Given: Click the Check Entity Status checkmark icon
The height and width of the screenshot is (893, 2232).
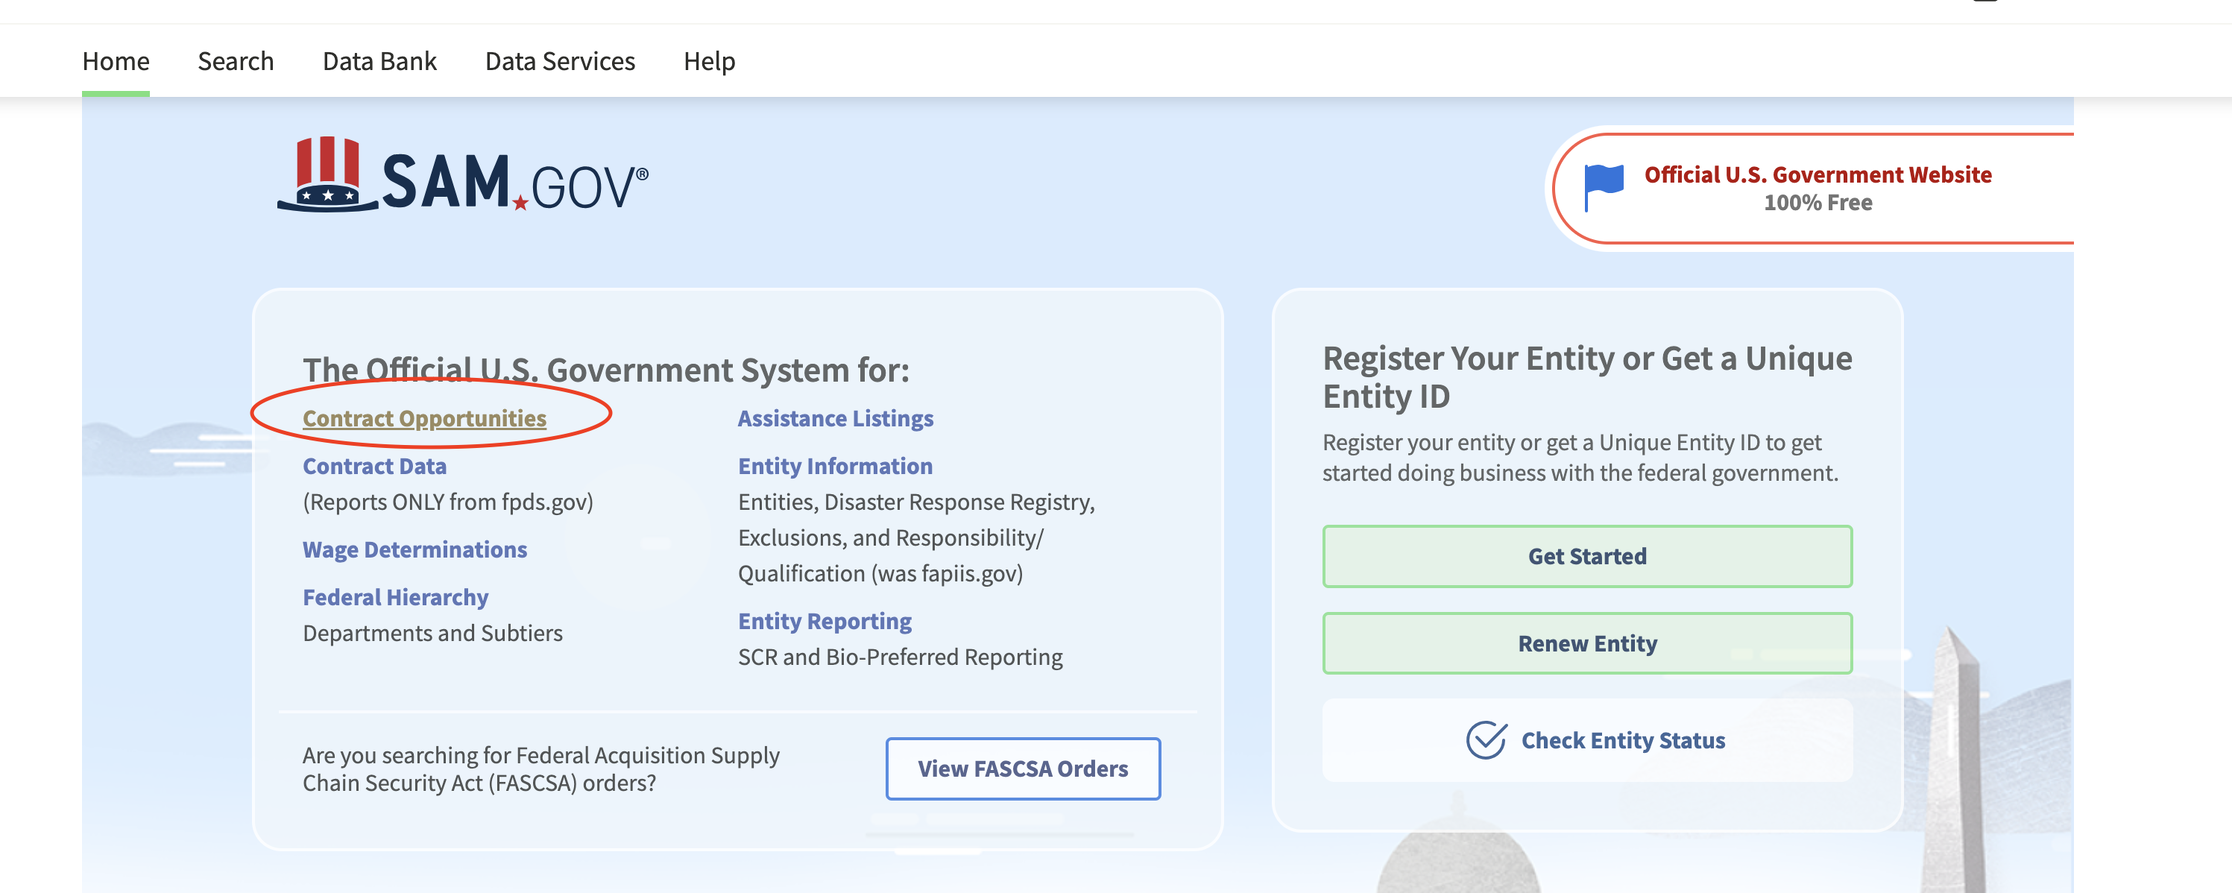Looking at the screenshot, I should pos(1486,740).
